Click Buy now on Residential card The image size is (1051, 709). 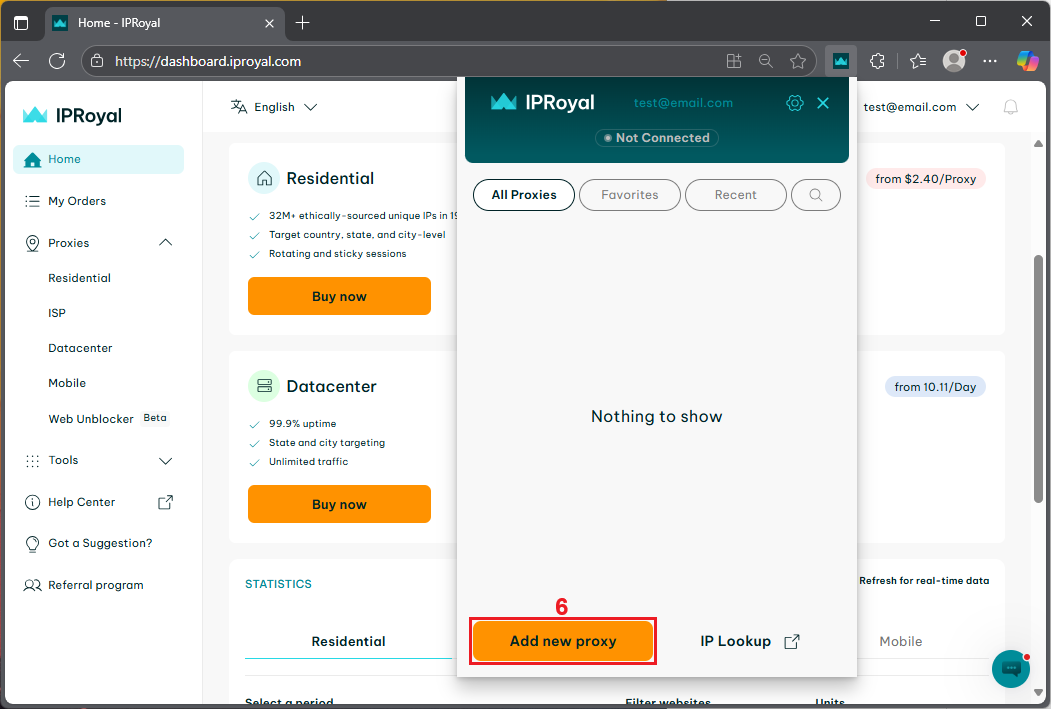click(x=339, y=296)
